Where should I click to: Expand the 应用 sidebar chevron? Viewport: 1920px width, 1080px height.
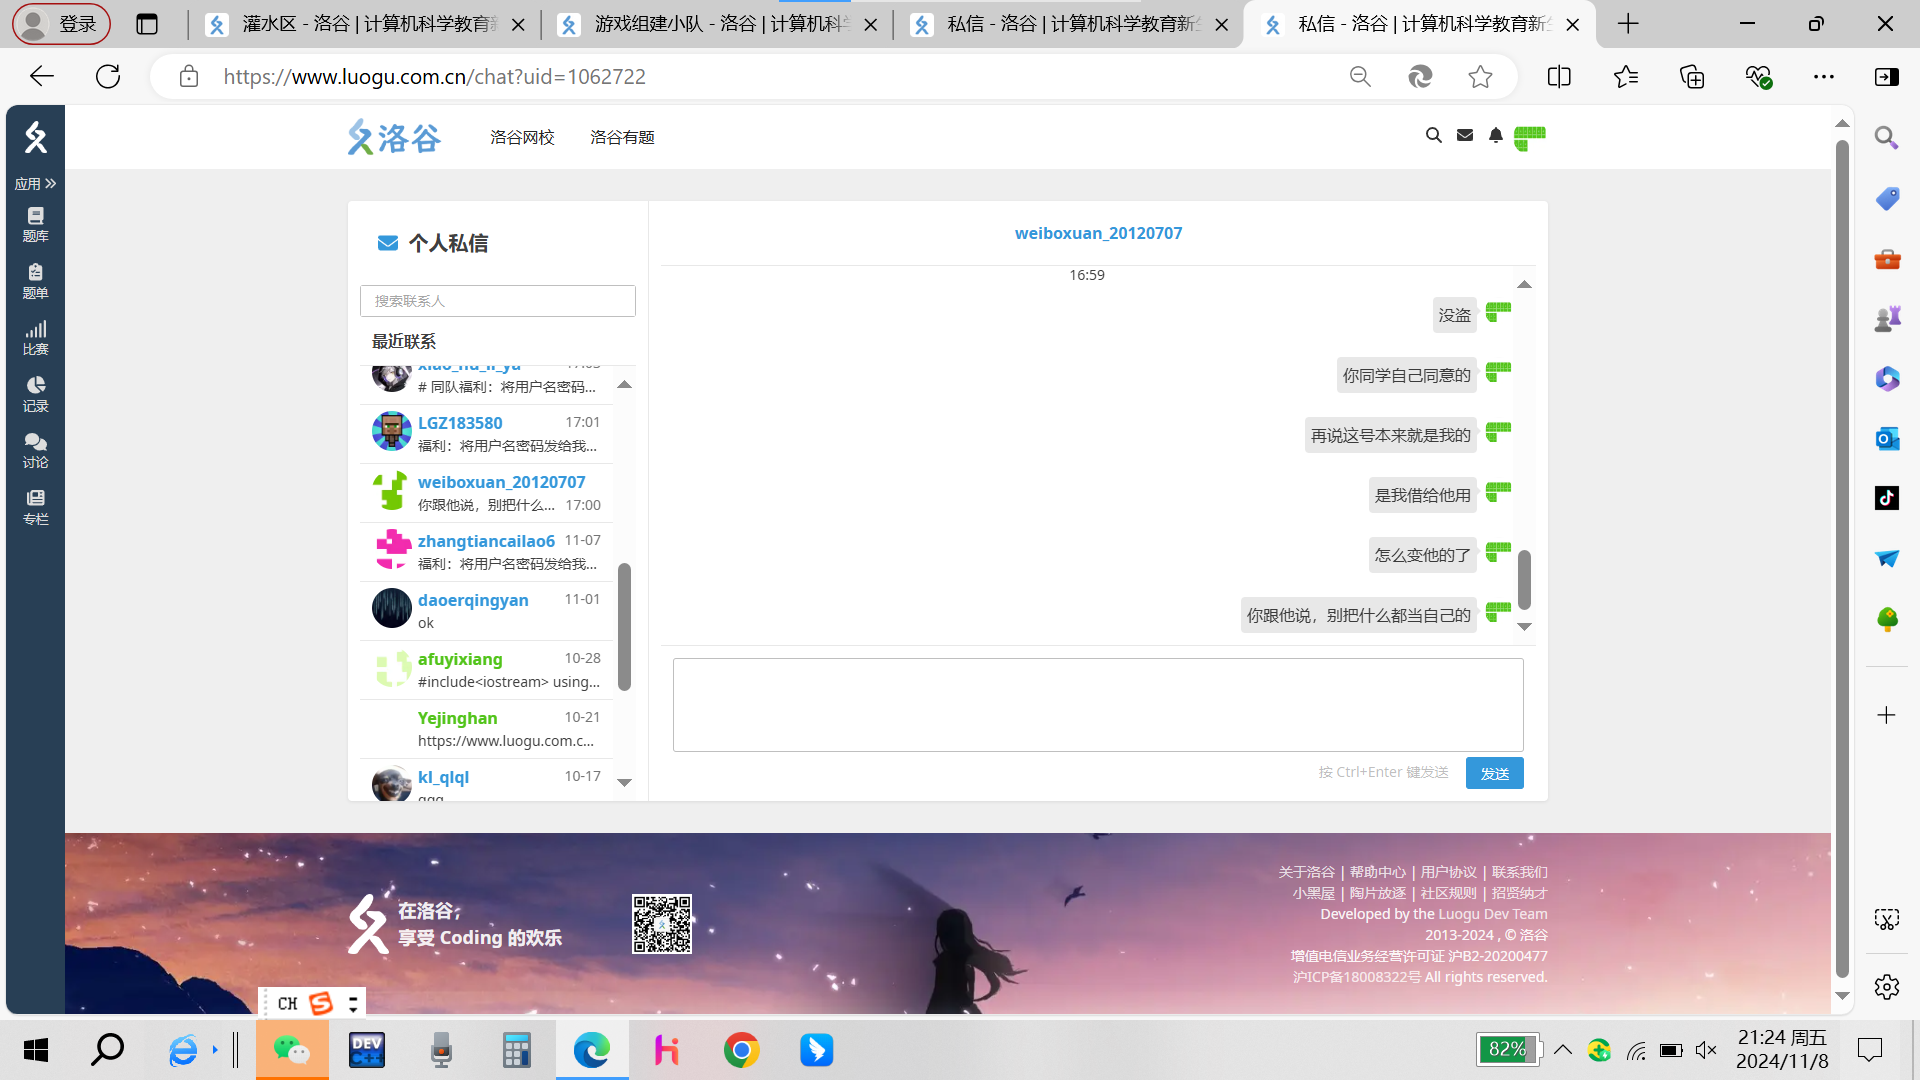(x=50, y=183)
